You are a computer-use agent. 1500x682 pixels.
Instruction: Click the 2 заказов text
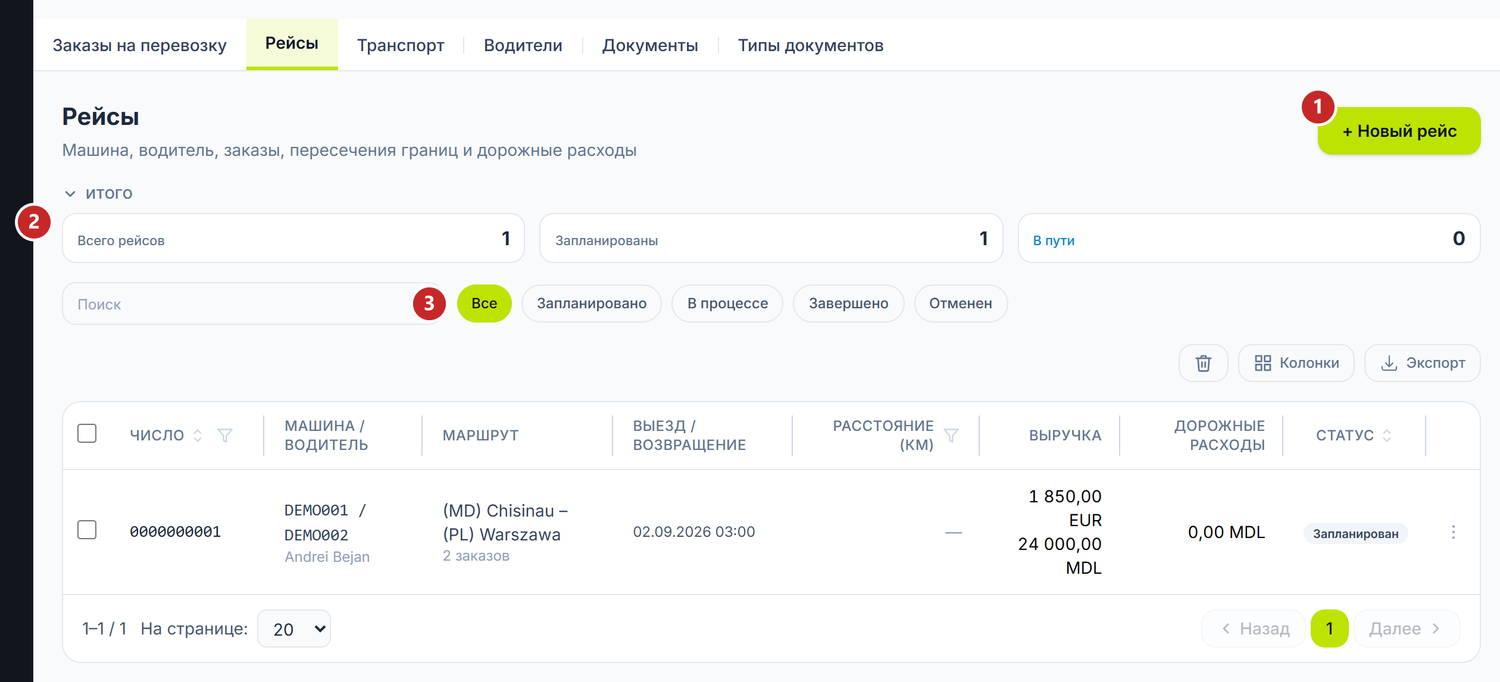pos(476,556)
